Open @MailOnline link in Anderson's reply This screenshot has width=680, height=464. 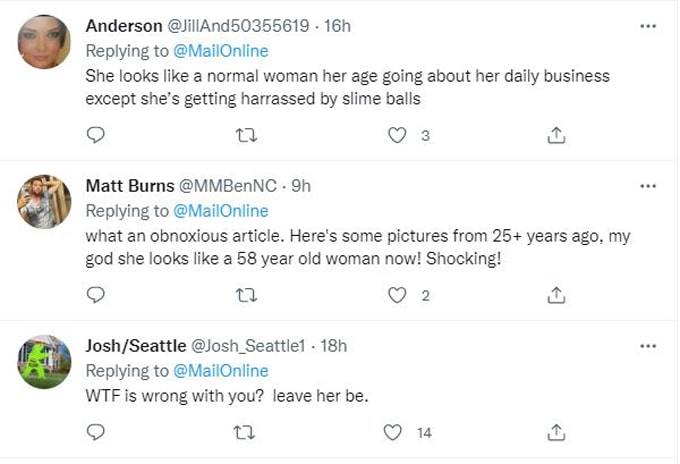pyautogui.click(x=221, y=51)
